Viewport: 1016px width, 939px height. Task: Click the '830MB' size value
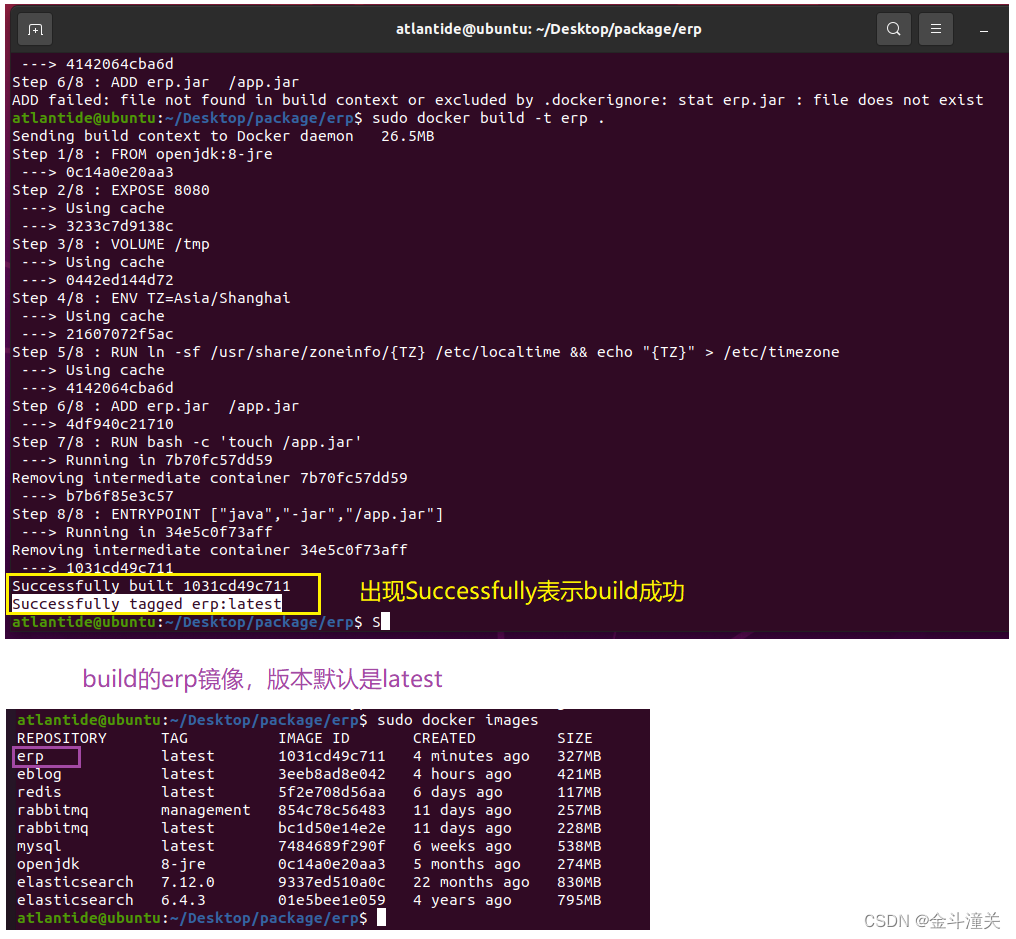(x=579, y=882)
